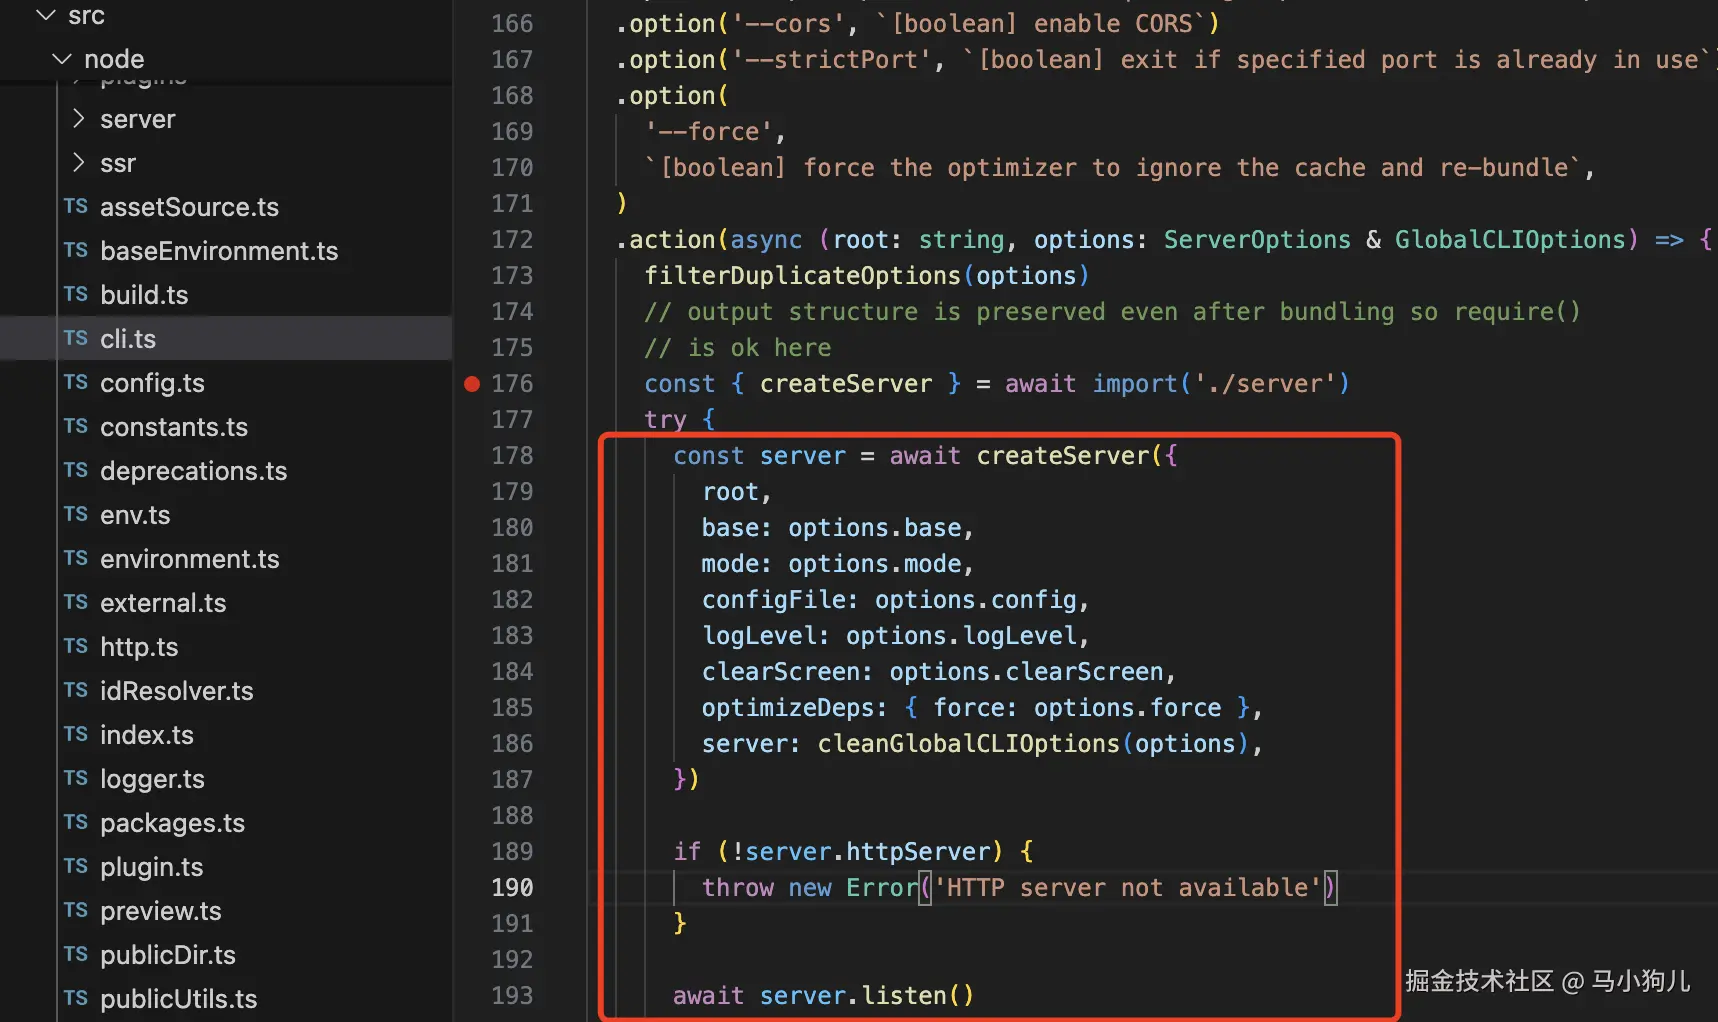The width and height of the screenshot is (1718, 1022).
Task: Click the '--force' string on line 169
Action: coord(708,131)
